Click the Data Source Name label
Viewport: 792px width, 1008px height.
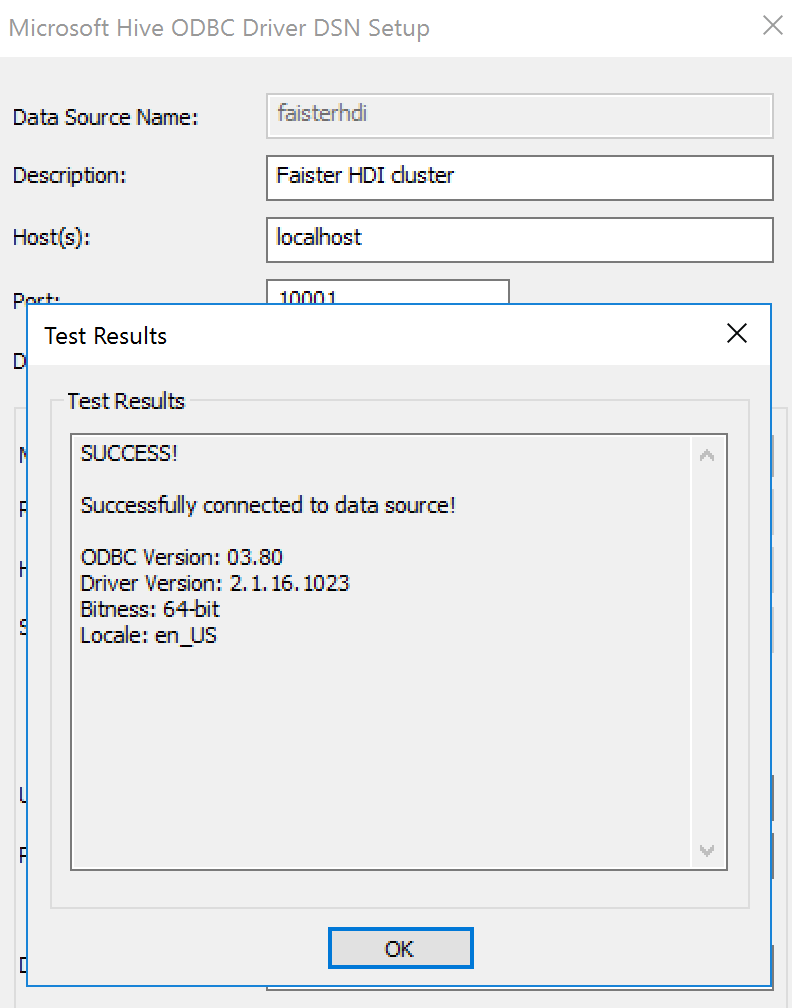pos(105,118)
